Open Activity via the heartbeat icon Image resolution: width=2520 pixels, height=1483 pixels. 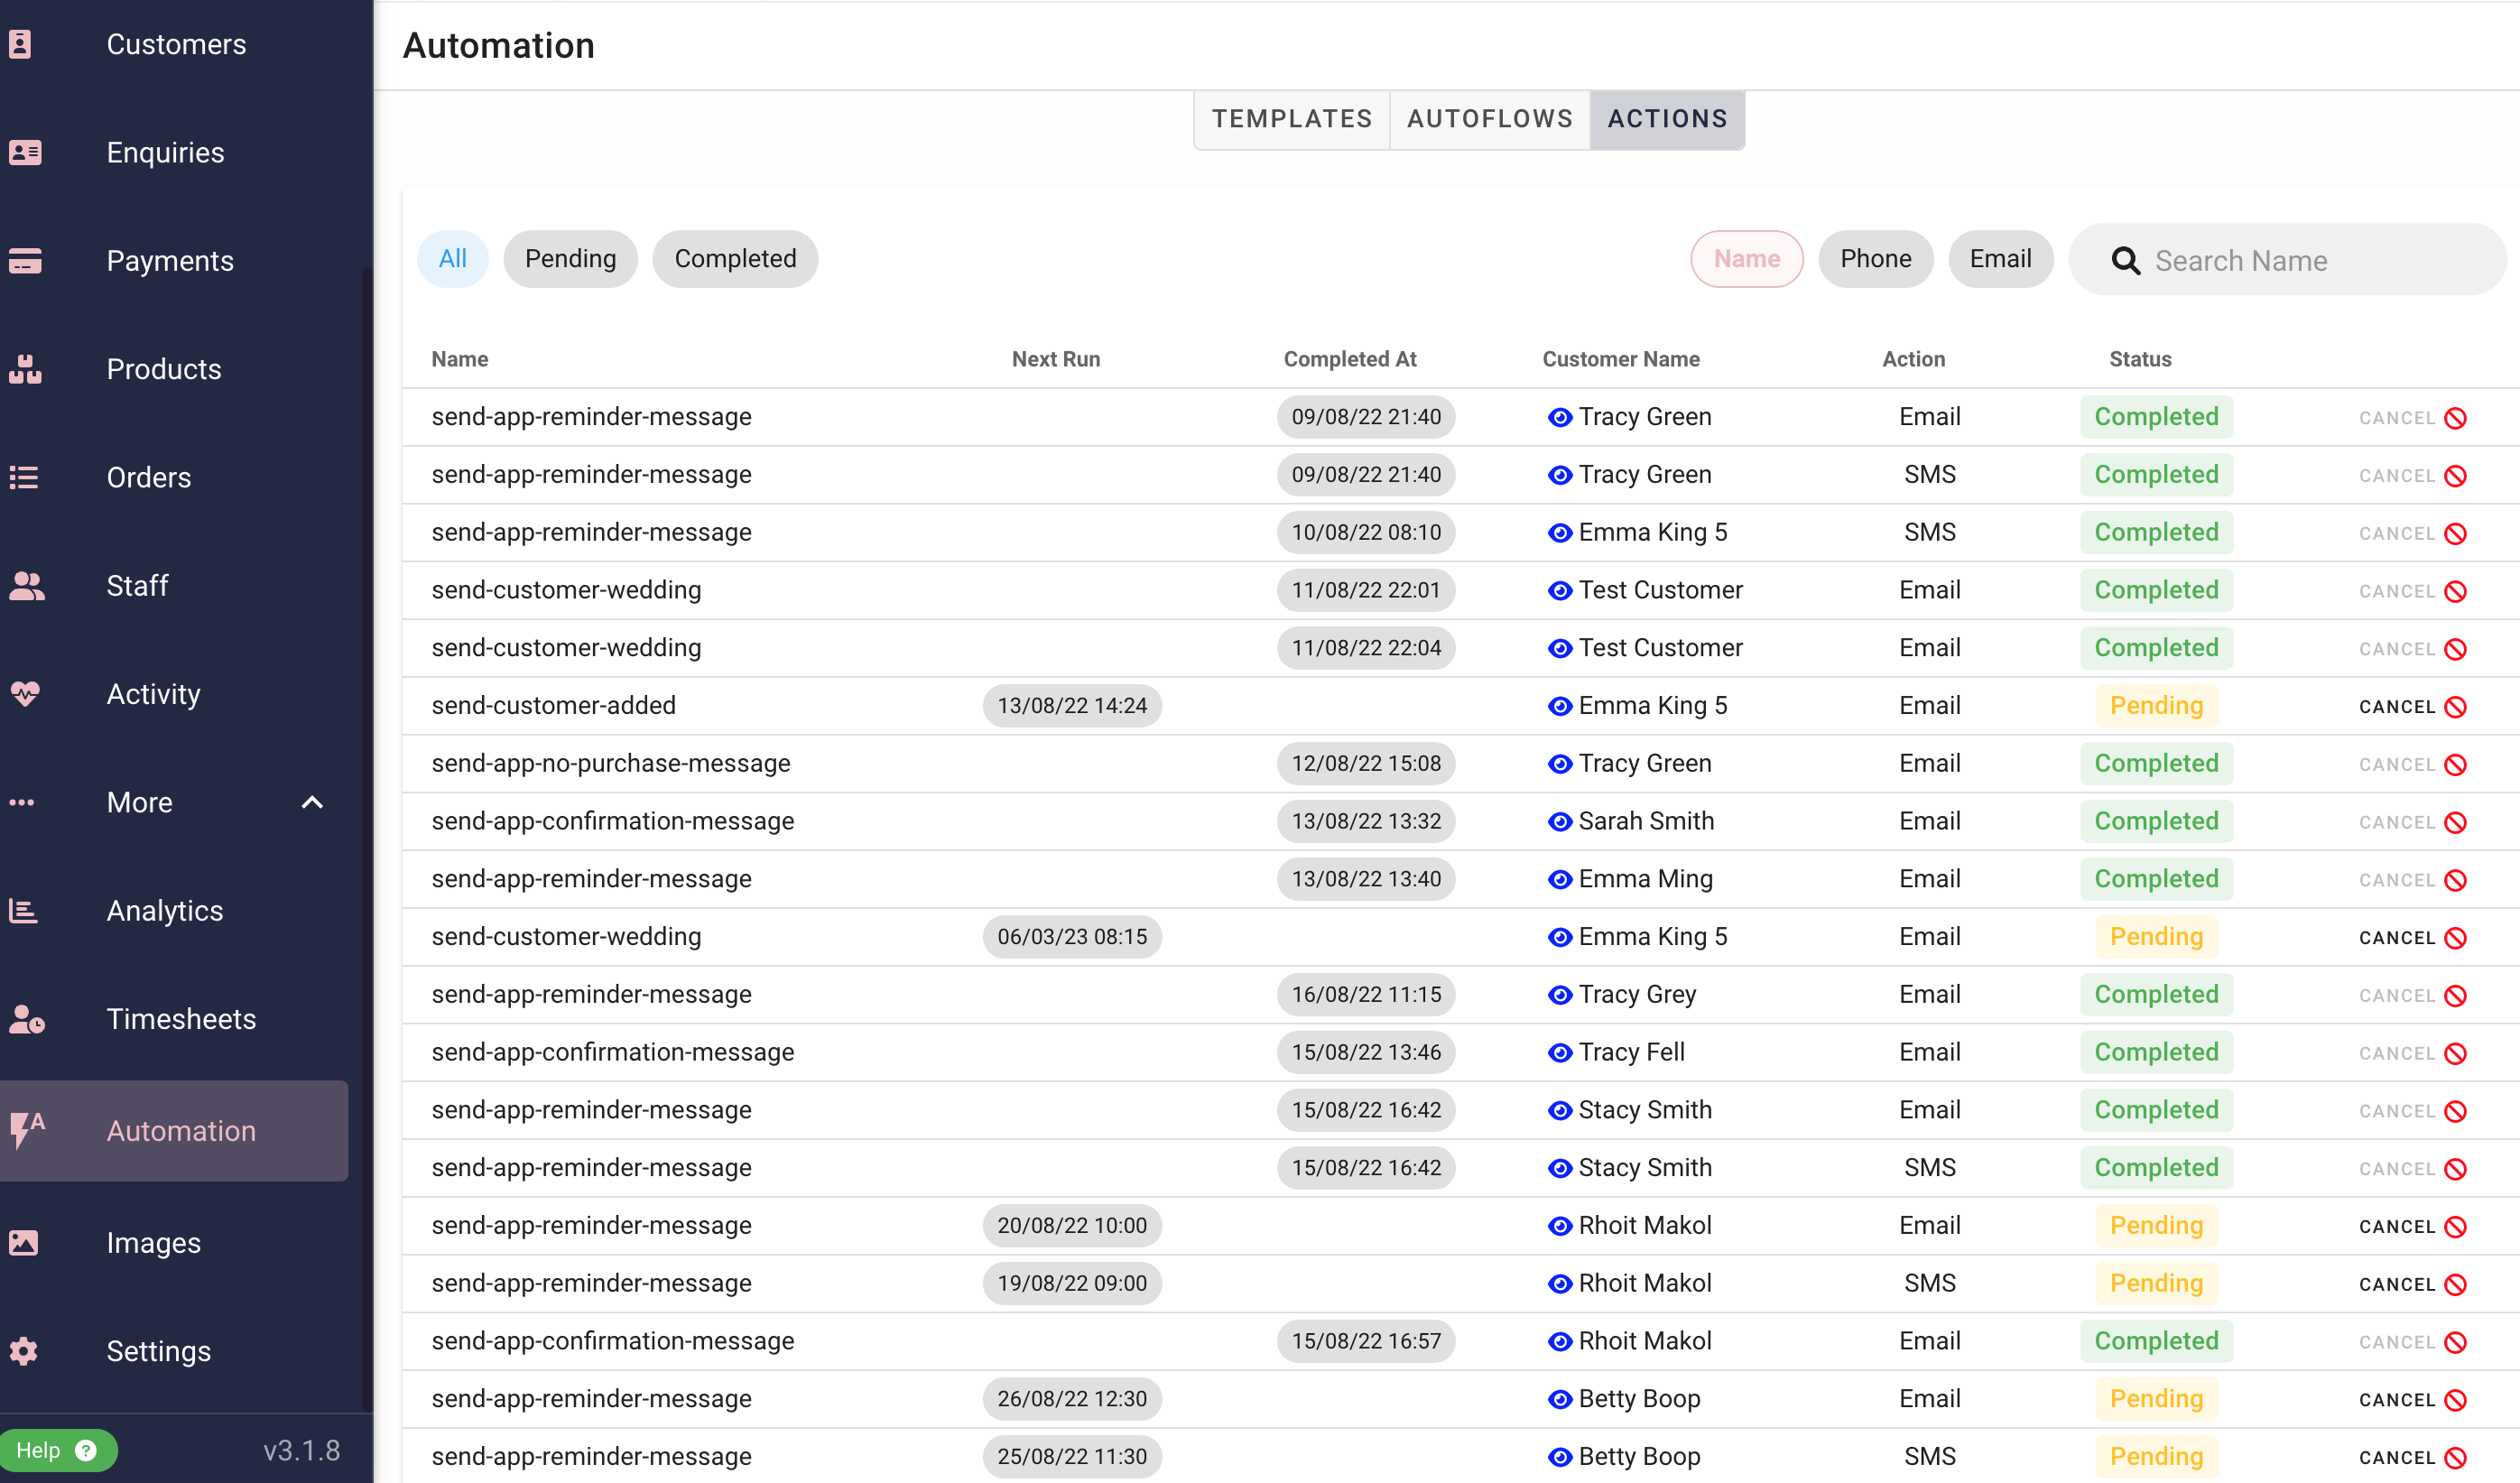click(24, 693)
